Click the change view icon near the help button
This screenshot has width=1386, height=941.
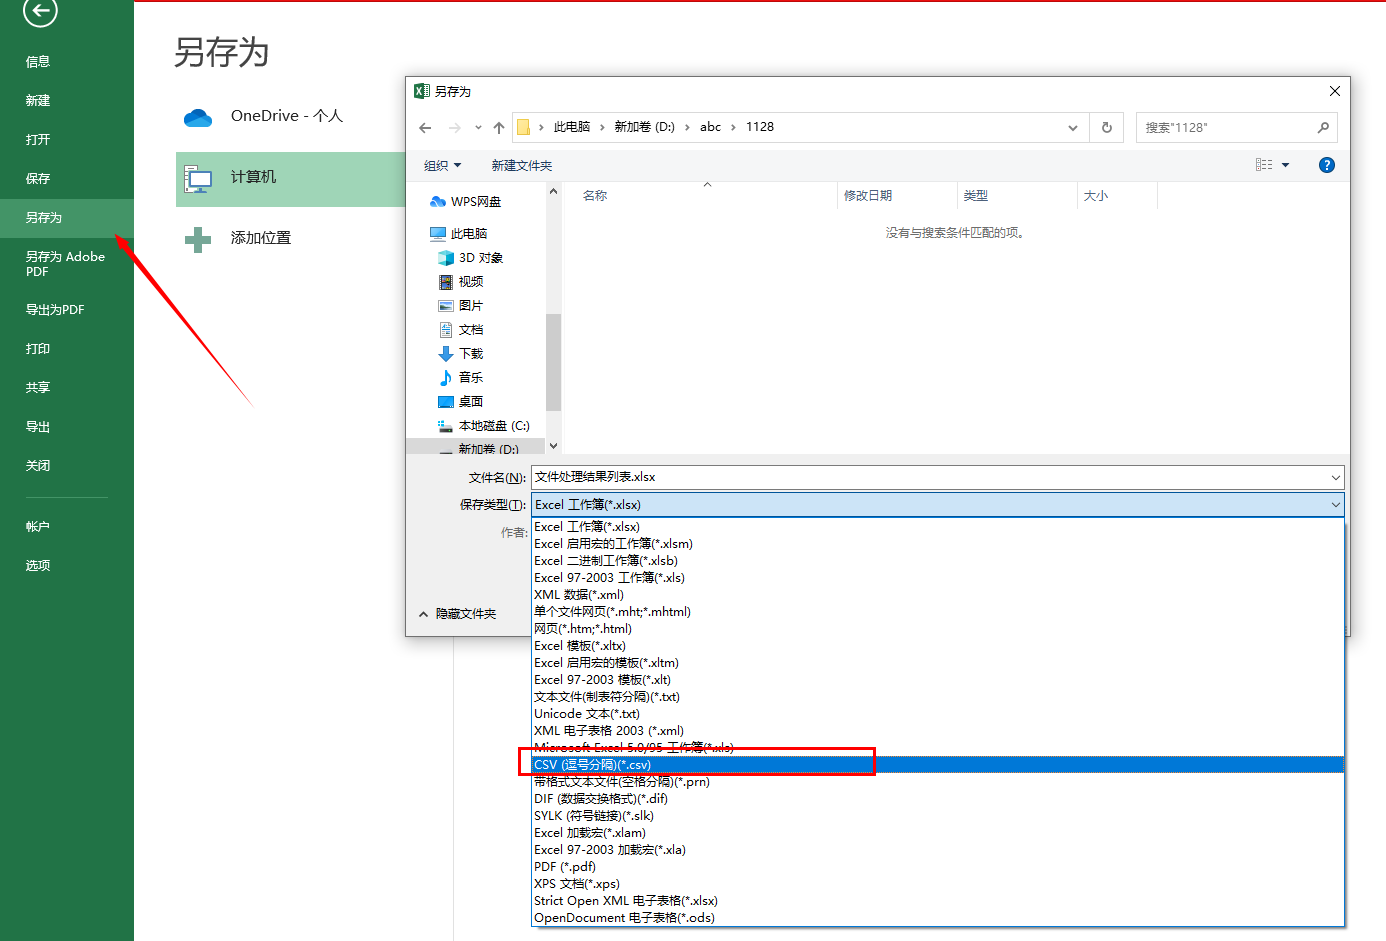pyautogui.click(x=1266, y=164)
